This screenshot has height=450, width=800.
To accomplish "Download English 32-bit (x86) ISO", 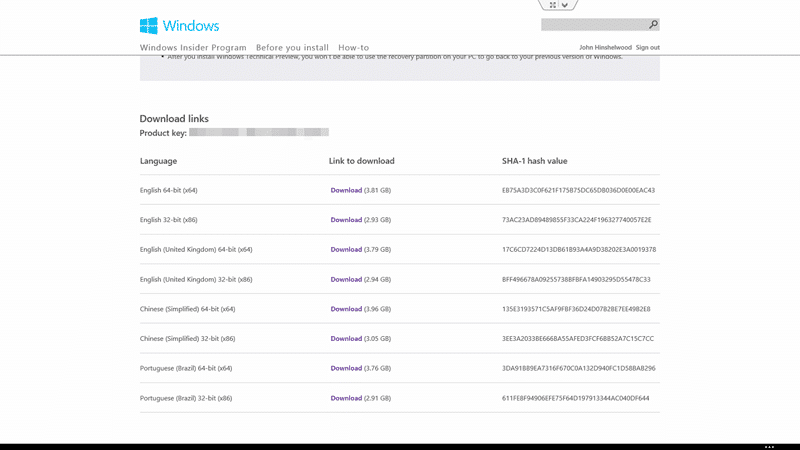I will pos(346,220).
